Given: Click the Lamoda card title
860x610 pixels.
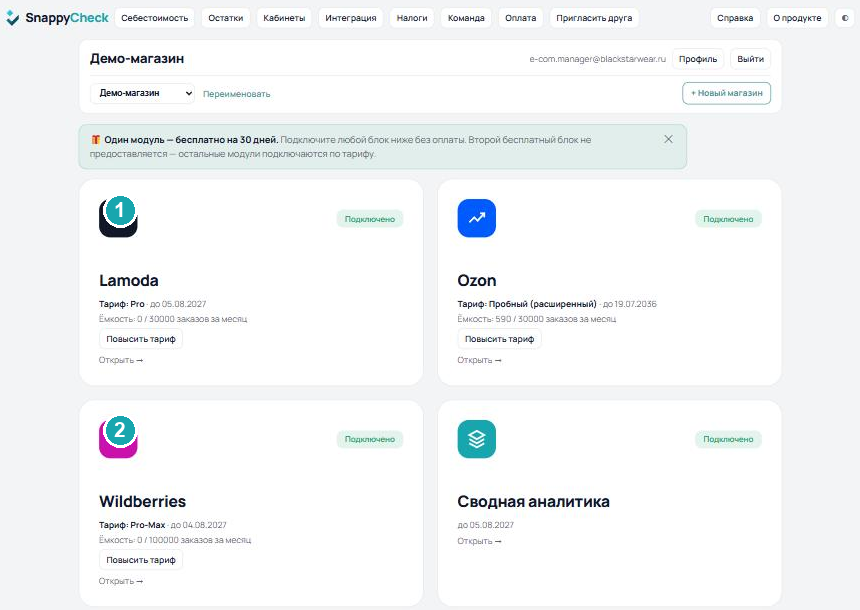Looking at the screenshot, I should (x=129, y=280).
